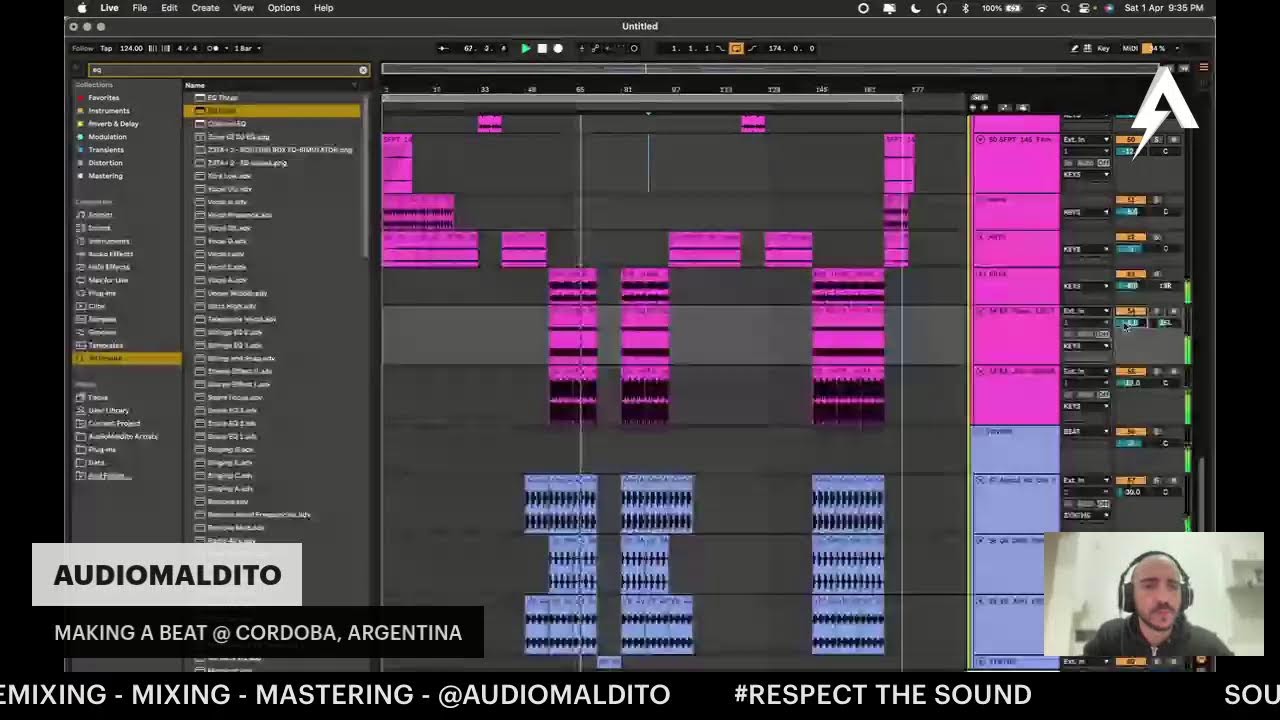Browse the Drums category
Viewport: 1280px width, 720px height.
click(x=100, y=228)
